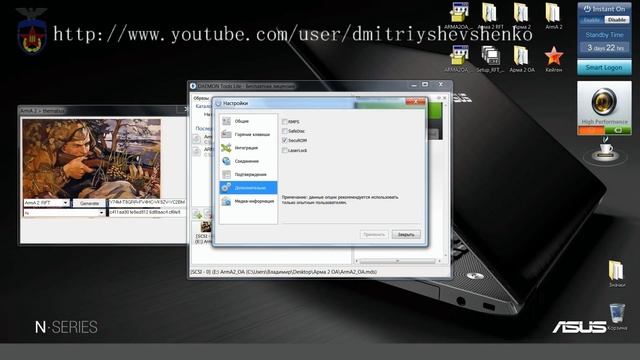Click the add image icon in DAEMON Tools
Screen dimensions: 640x360
(197, 214)
